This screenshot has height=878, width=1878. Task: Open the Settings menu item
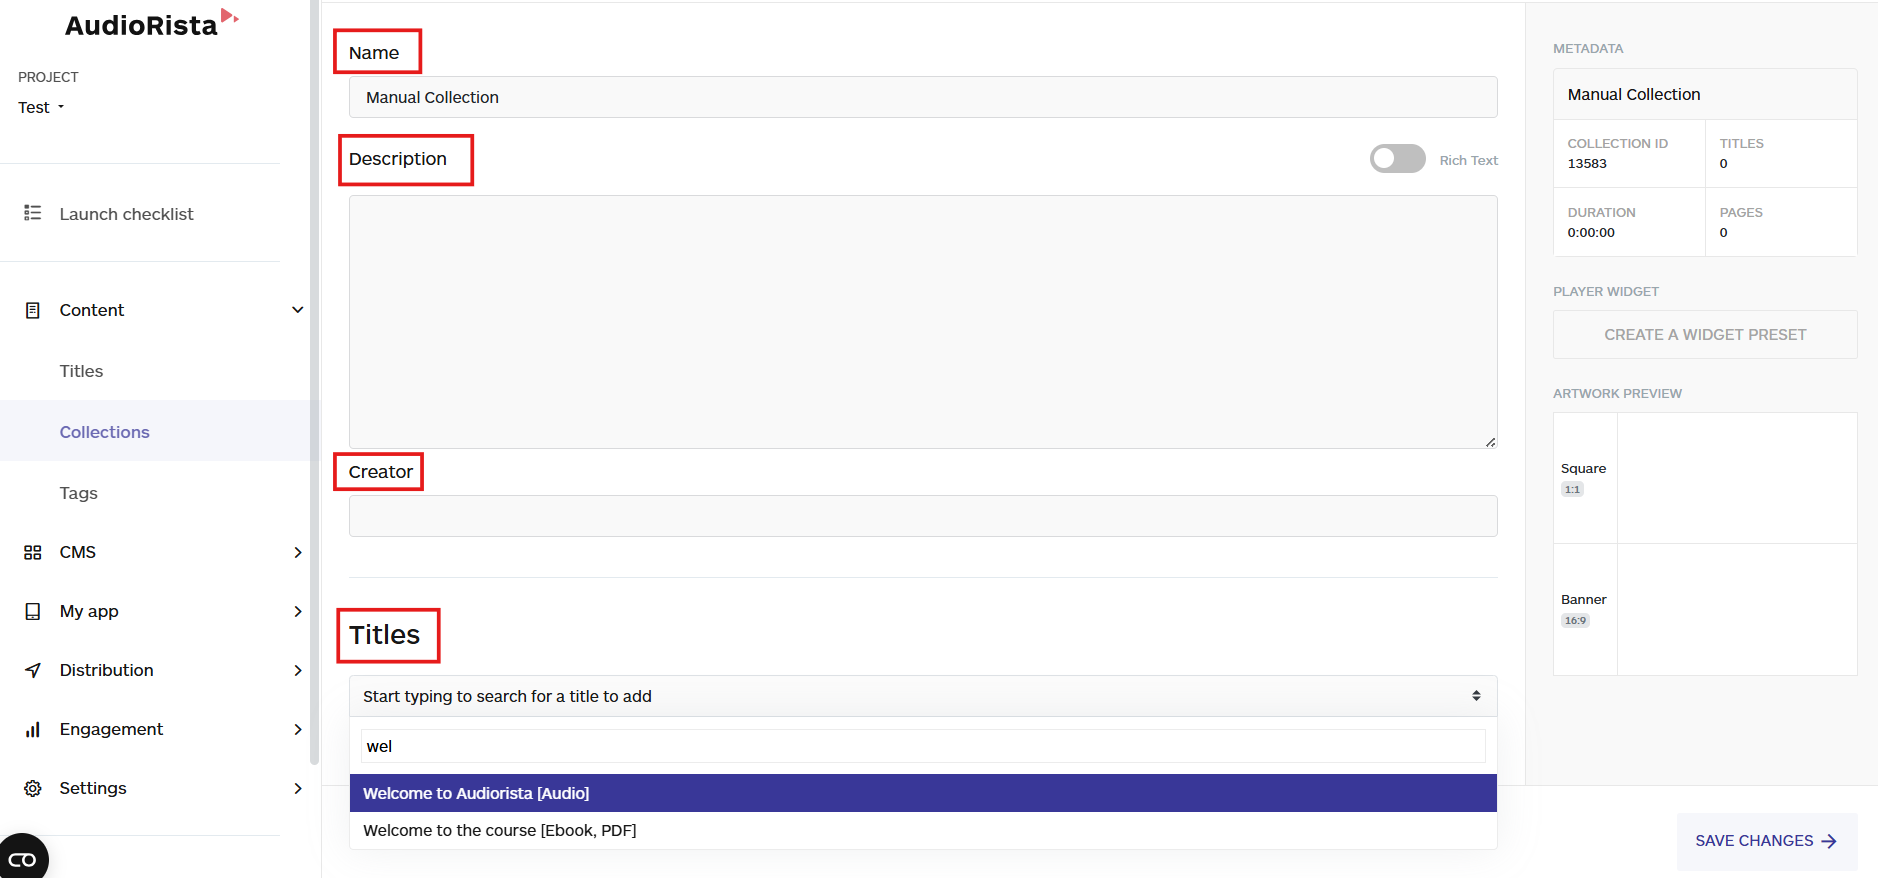[92, 788]
